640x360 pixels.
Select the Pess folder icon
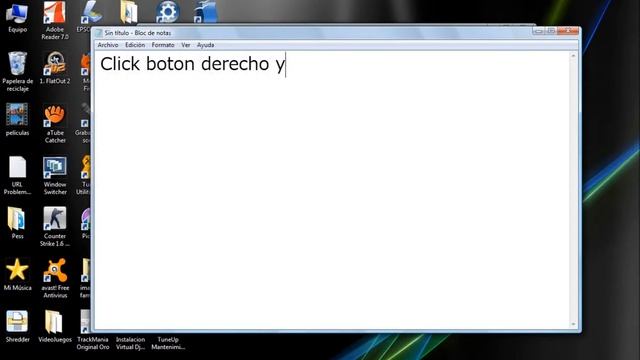point(17,223)
